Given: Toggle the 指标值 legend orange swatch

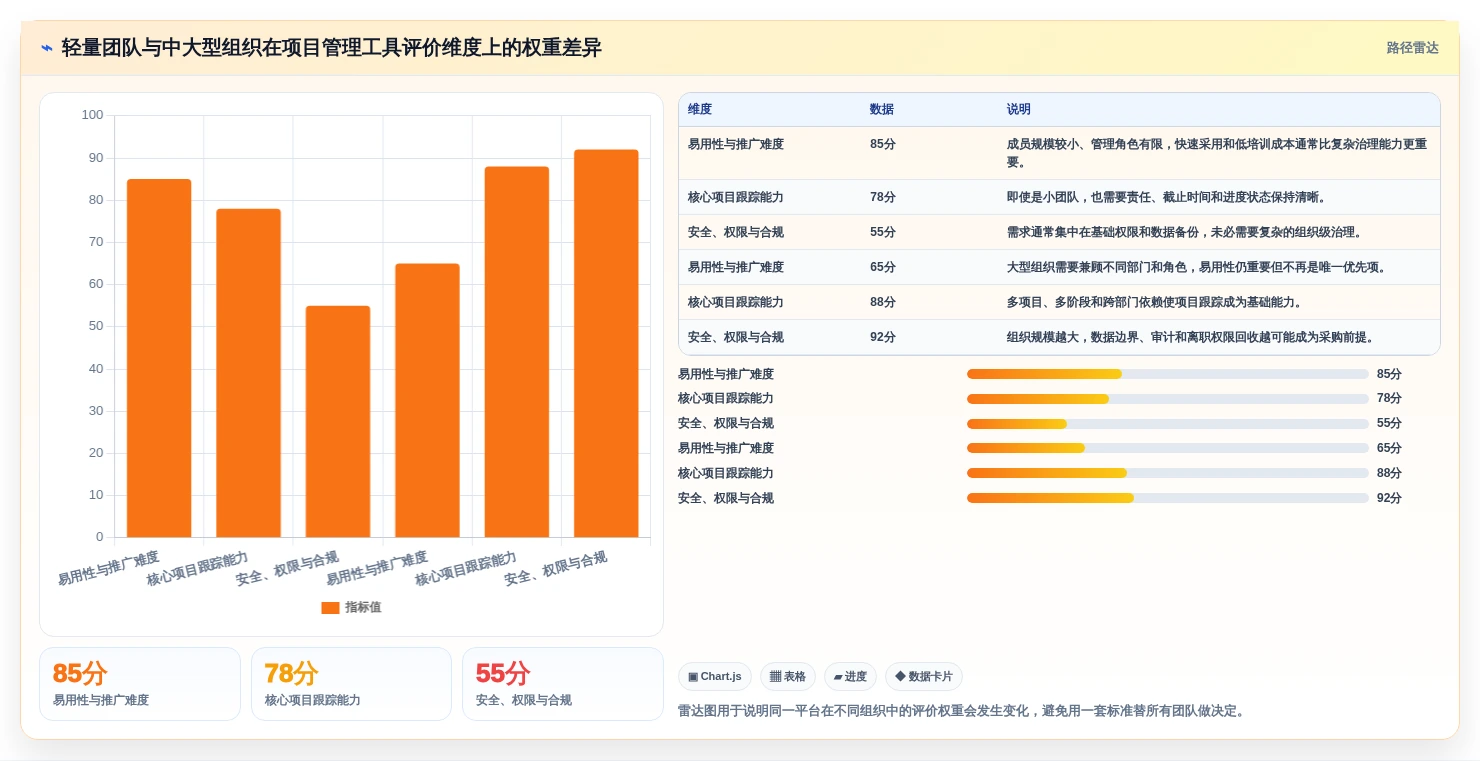Looking at the screenshot, I should click(x=330, y=608).
